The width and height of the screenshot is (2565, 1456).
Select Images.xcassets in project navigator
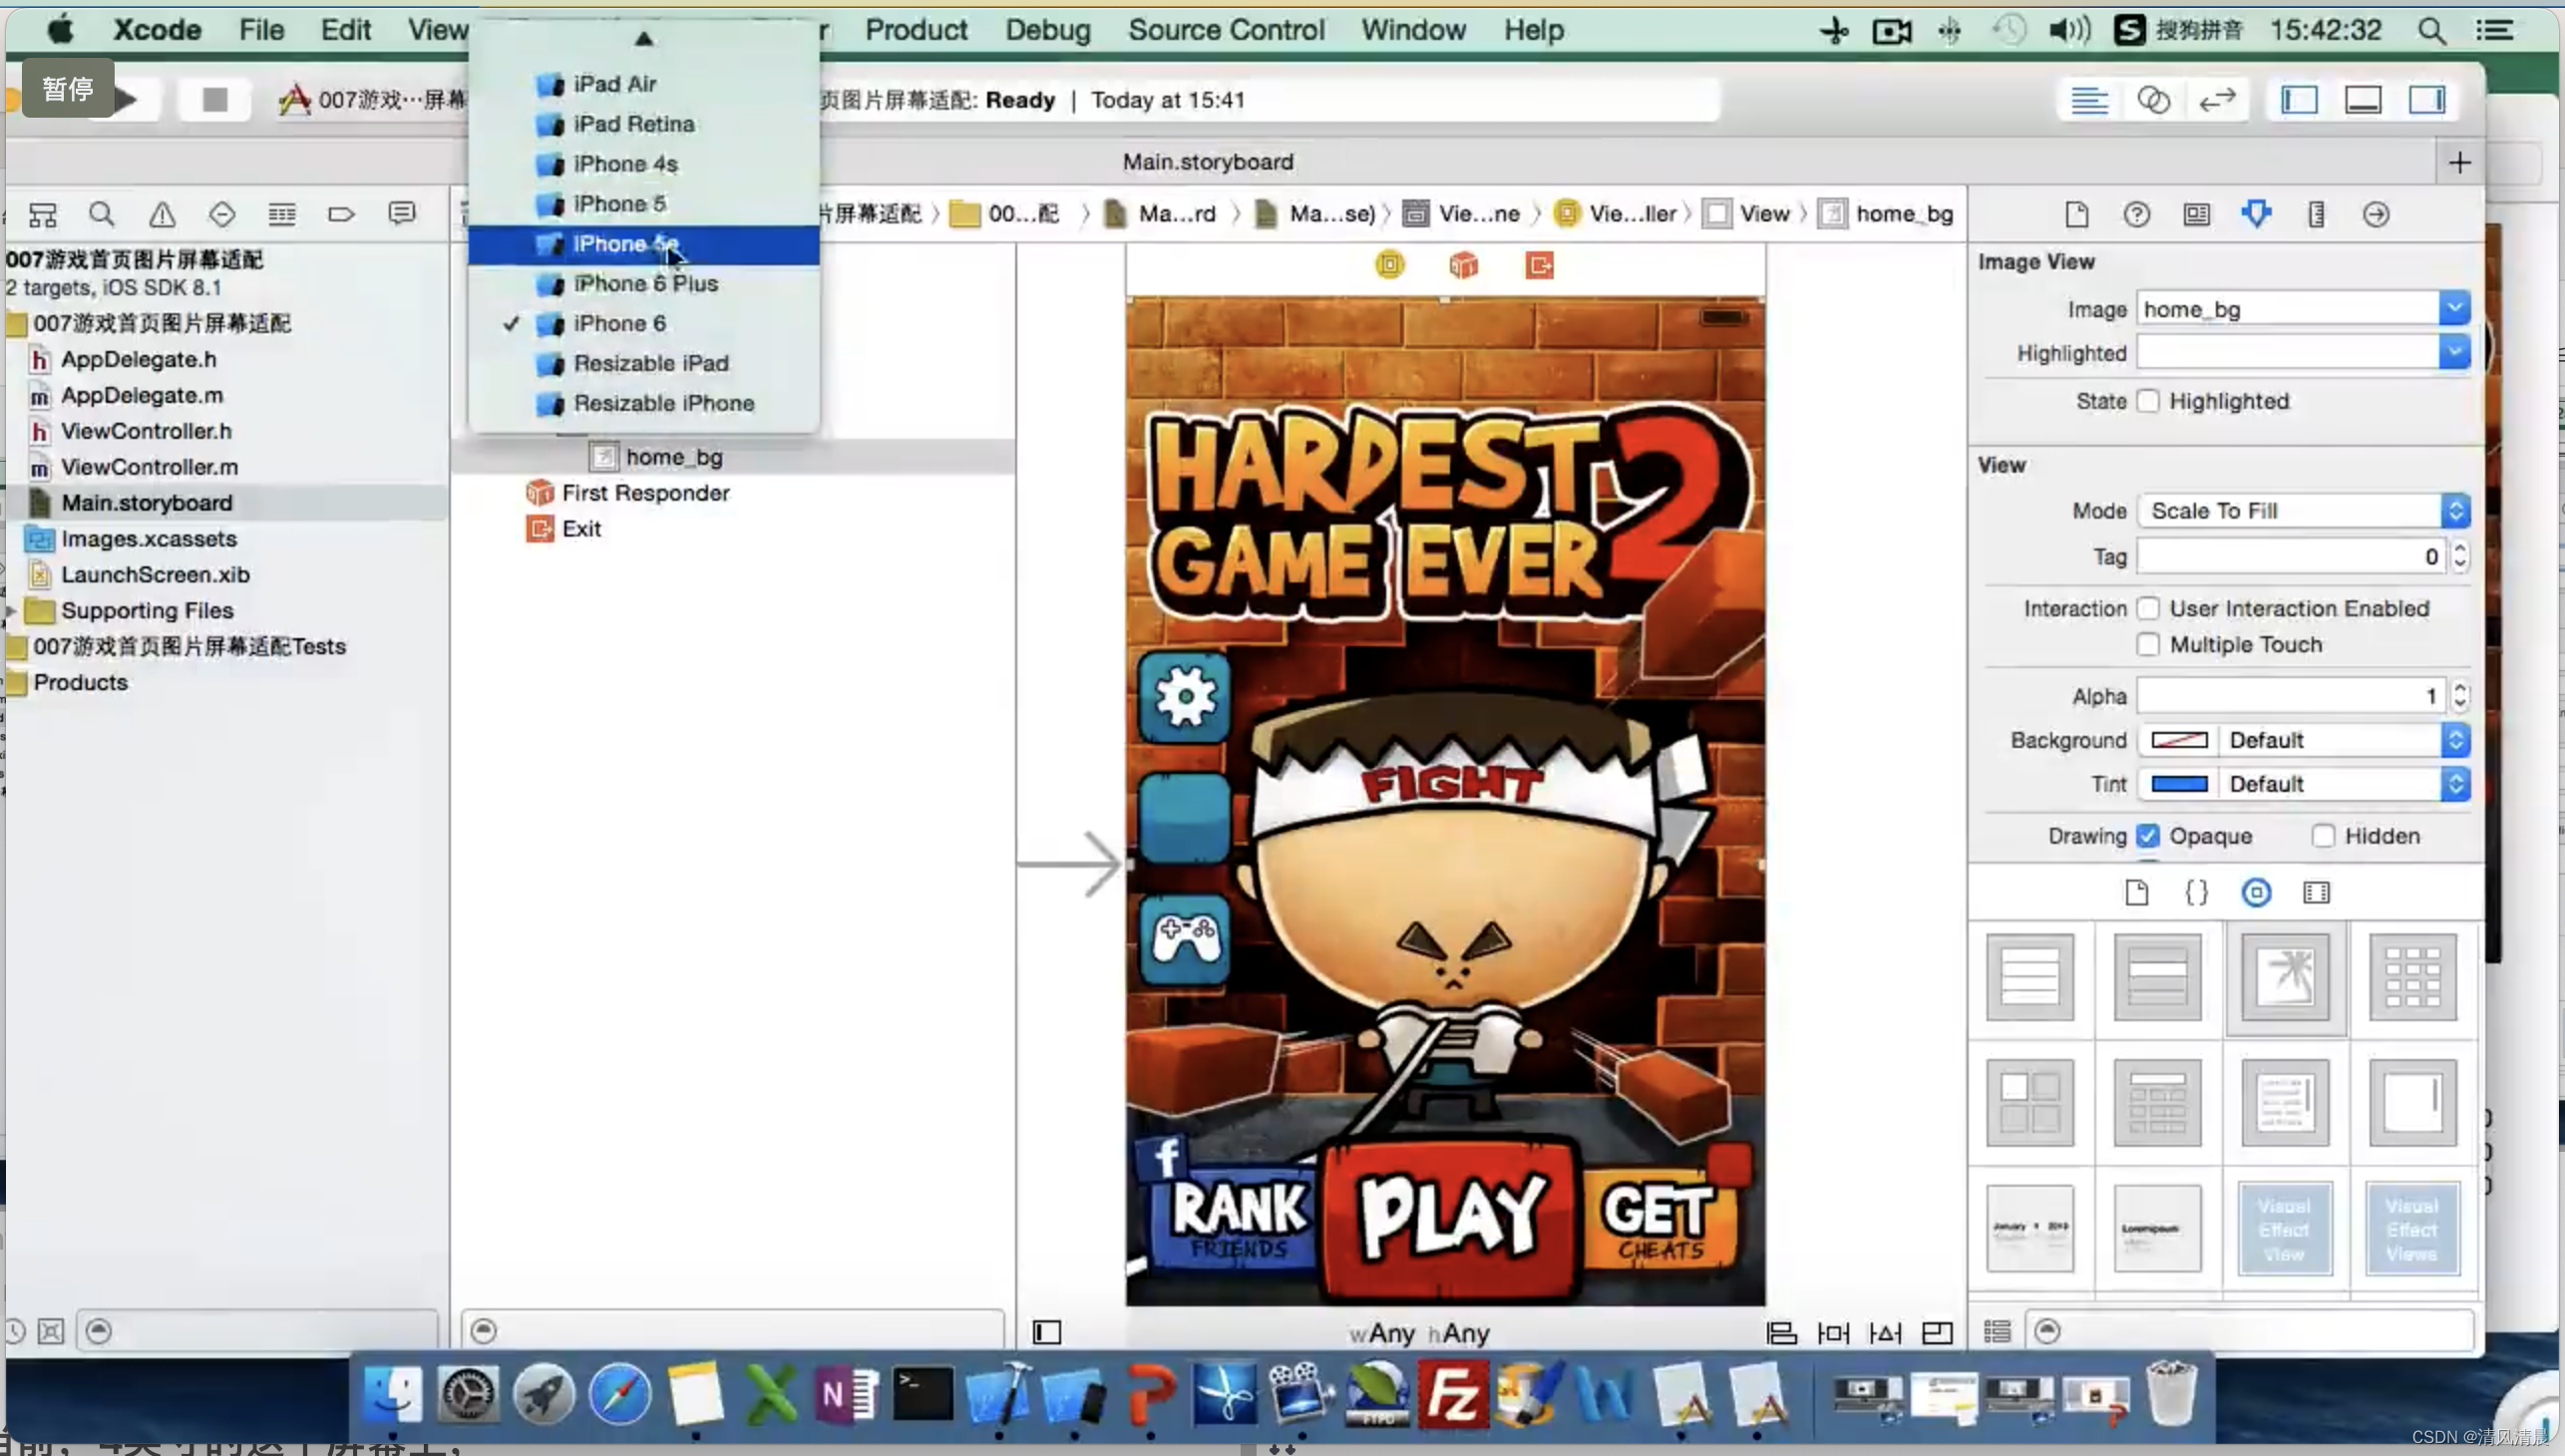tap(149, 539)
